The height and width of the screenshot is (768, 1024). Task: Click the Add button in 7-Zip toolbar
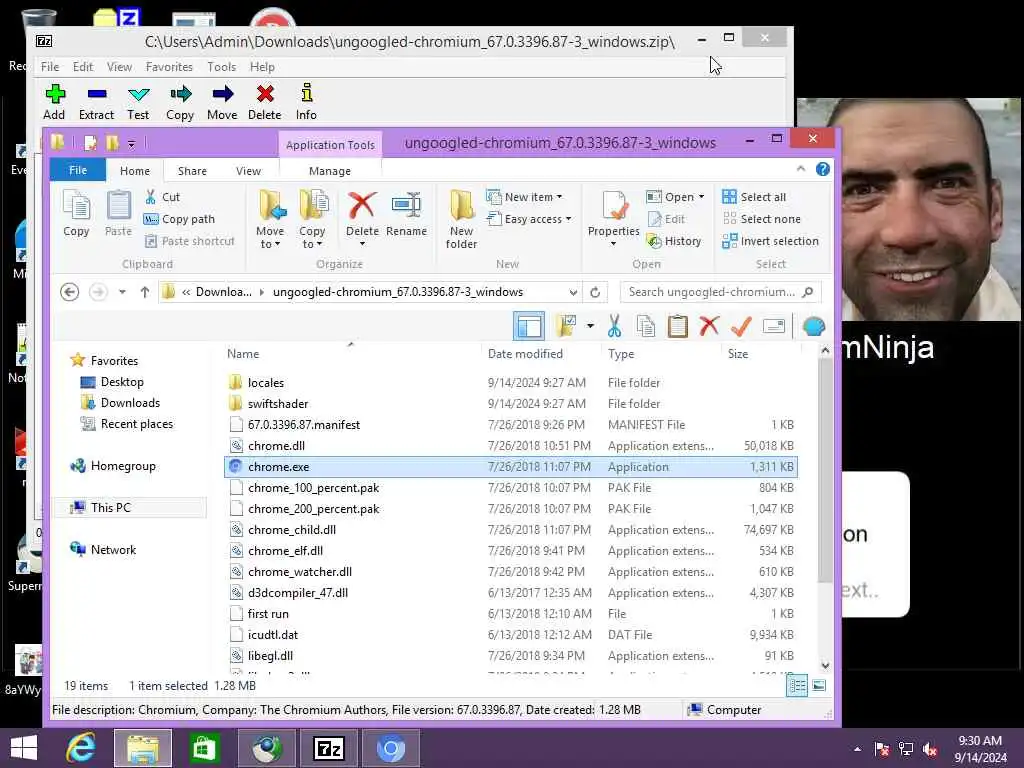[54, 102]
